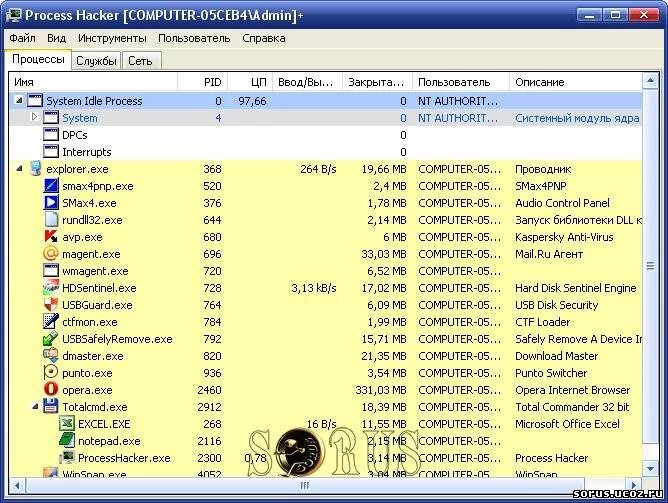Click the SMax4.exe audio icon
The image size is (668, 503).
coord(51,203)
